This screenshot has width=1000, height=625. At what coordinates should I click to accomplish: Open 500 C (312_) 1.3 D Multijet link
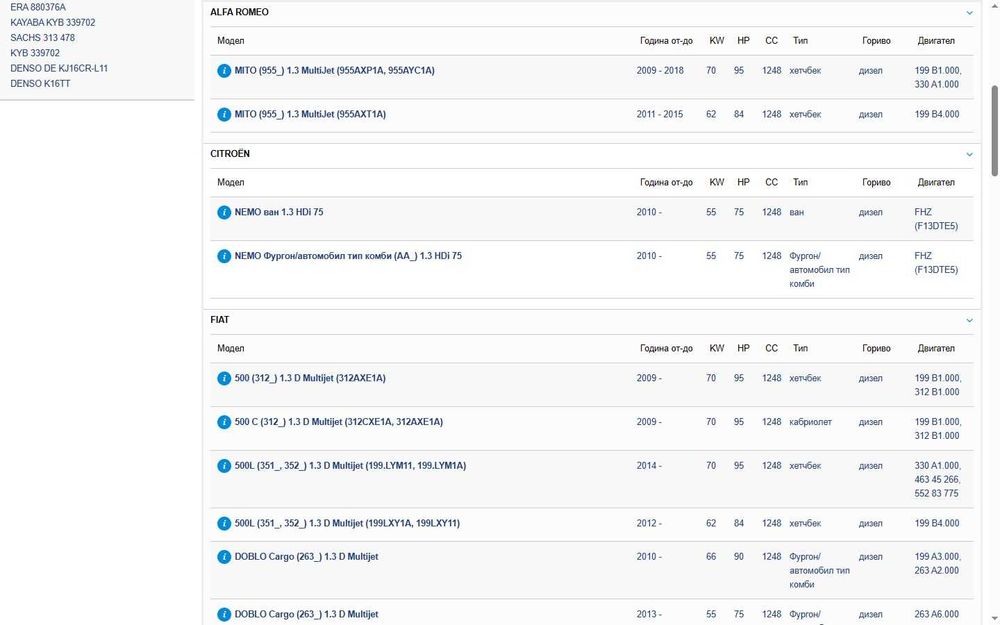coord(339,422)
